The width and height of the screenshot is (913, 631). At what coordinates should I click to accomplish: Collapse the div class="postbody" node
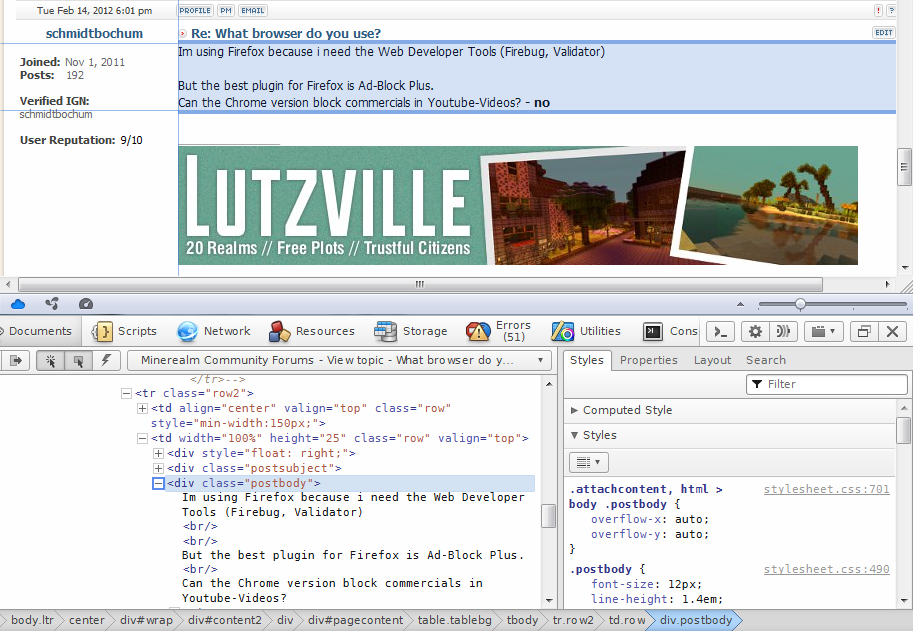click(x=158, y=484)
